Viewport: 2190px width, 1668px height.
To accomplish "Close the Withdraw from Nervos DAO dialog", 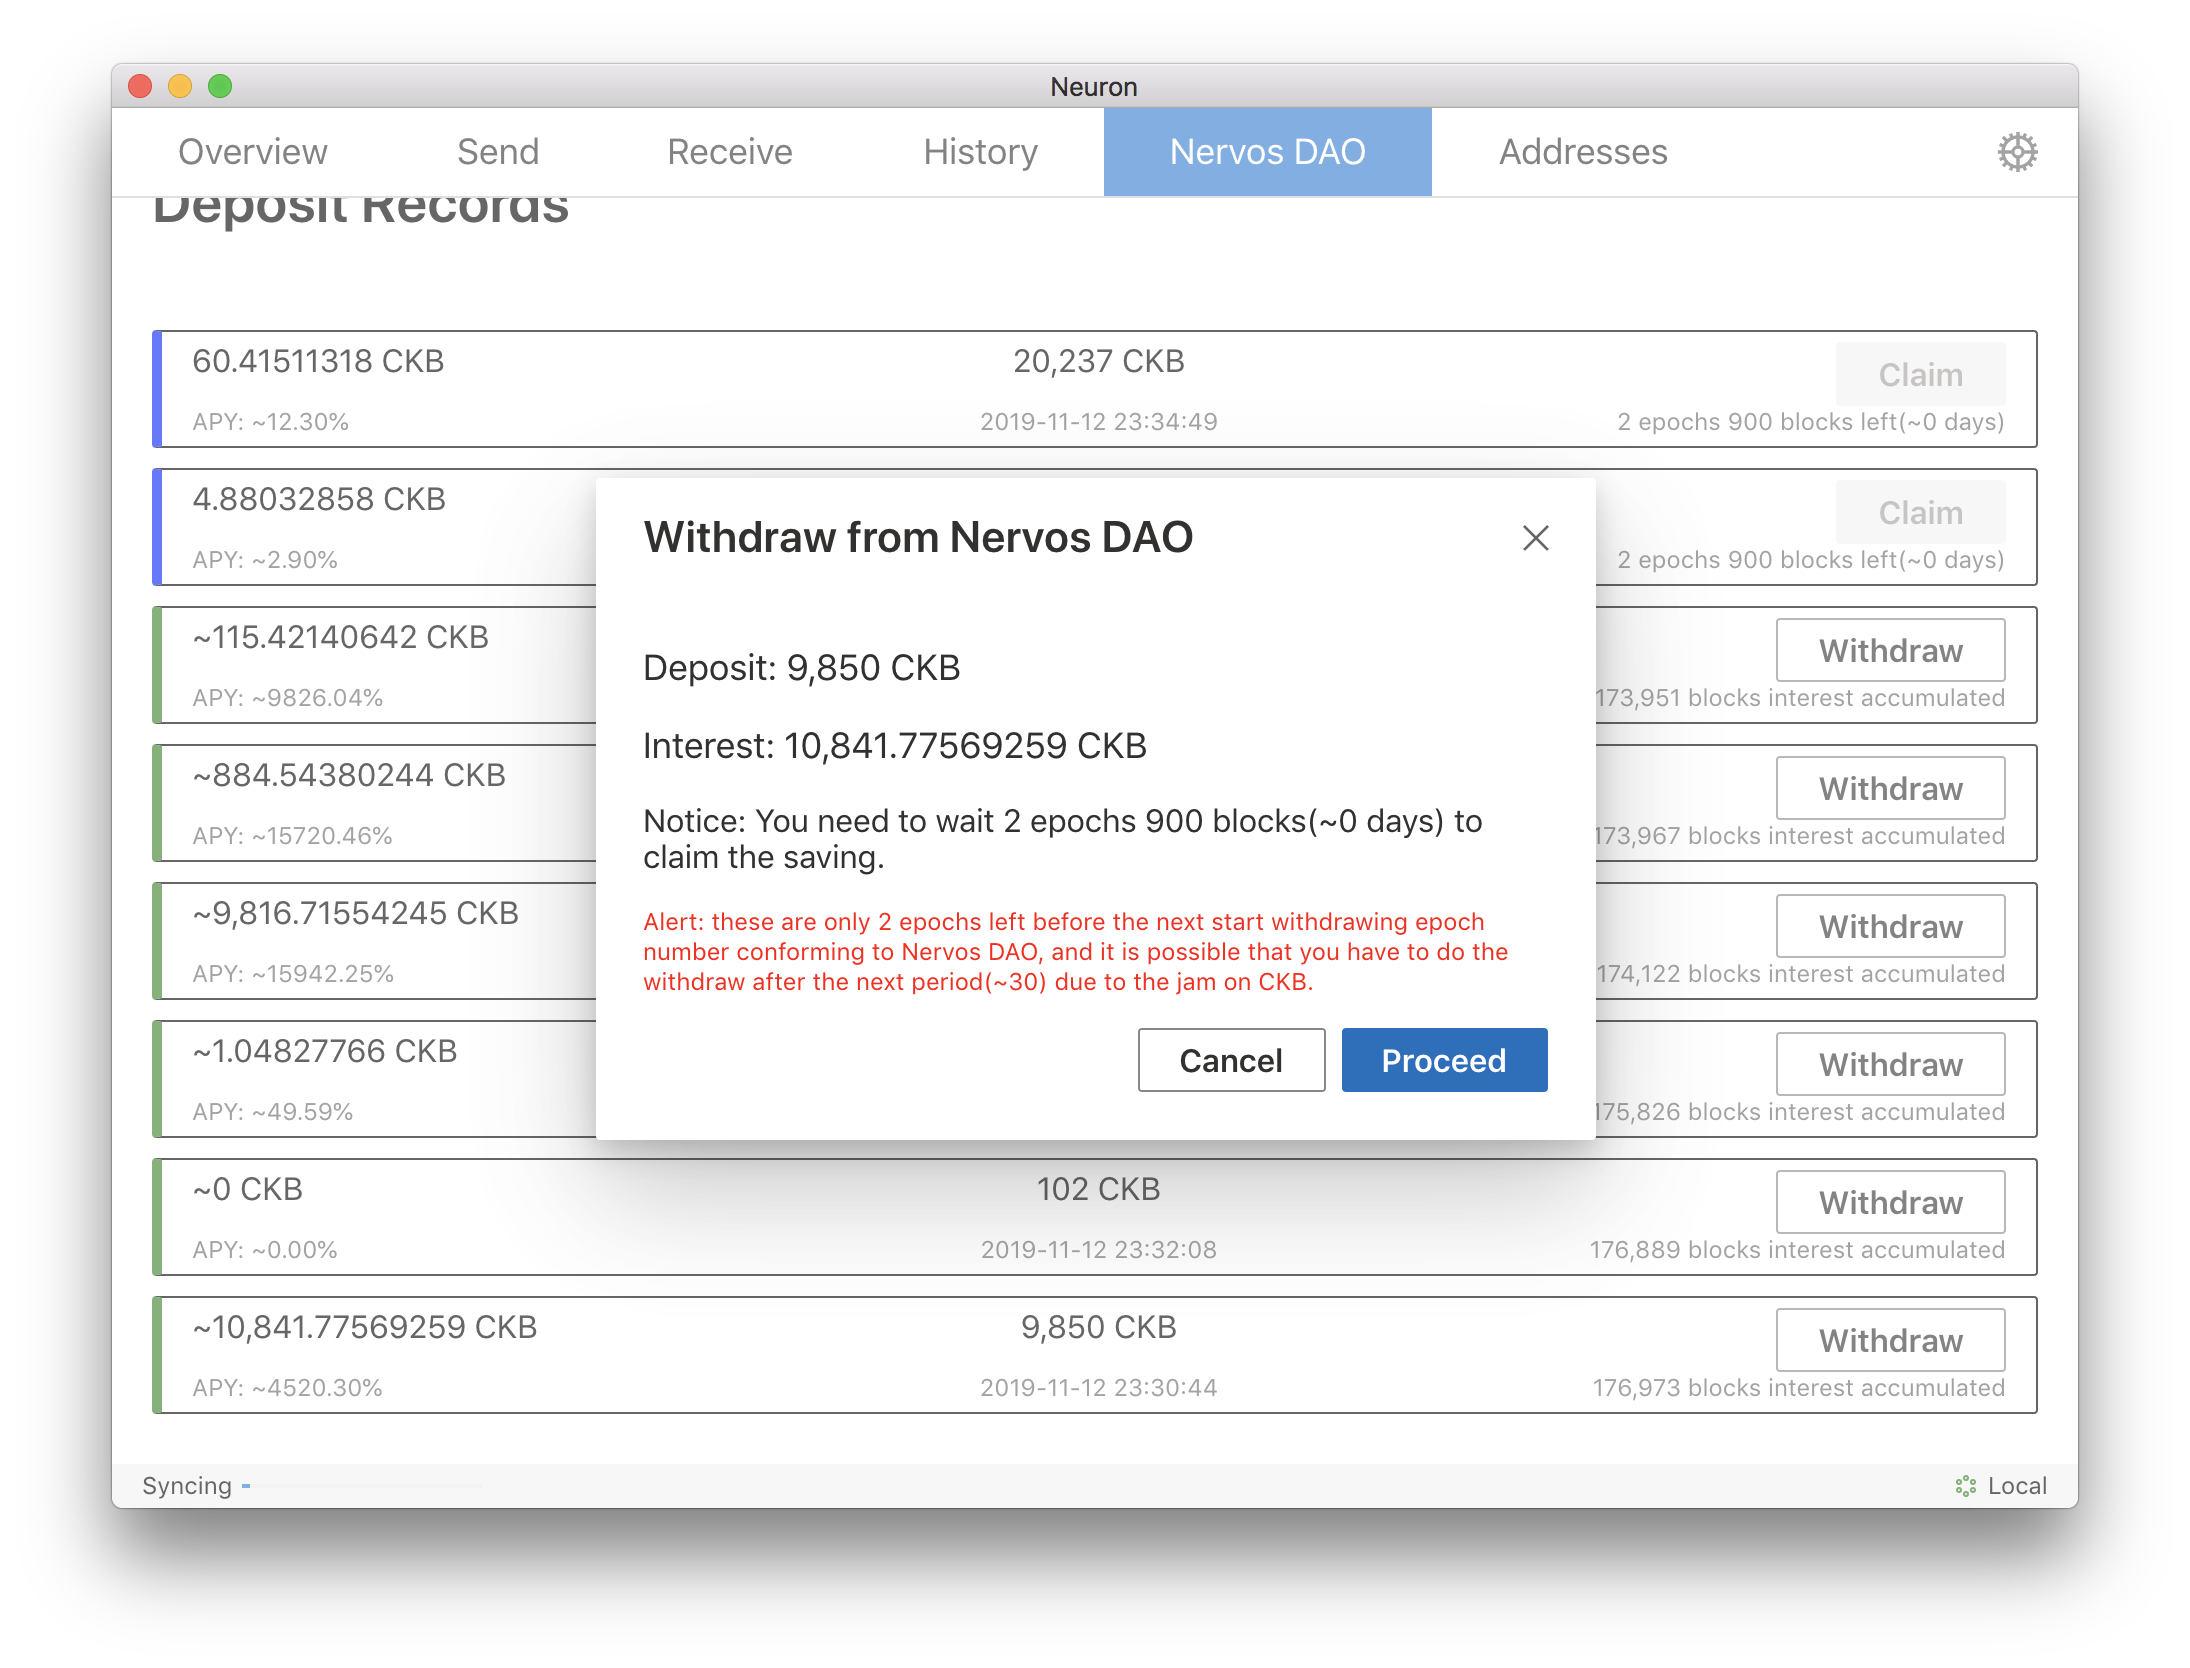I will (x=1536, y=538).
